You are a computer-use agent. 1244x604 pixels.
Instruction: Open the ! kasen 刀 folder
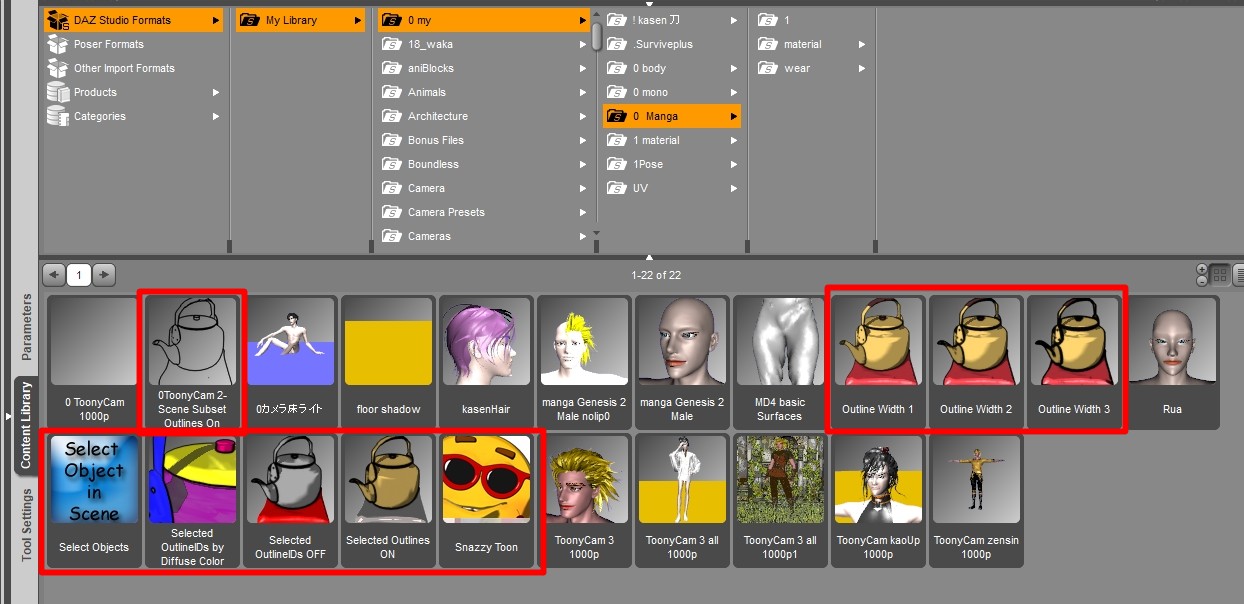(x=672, y=20)
